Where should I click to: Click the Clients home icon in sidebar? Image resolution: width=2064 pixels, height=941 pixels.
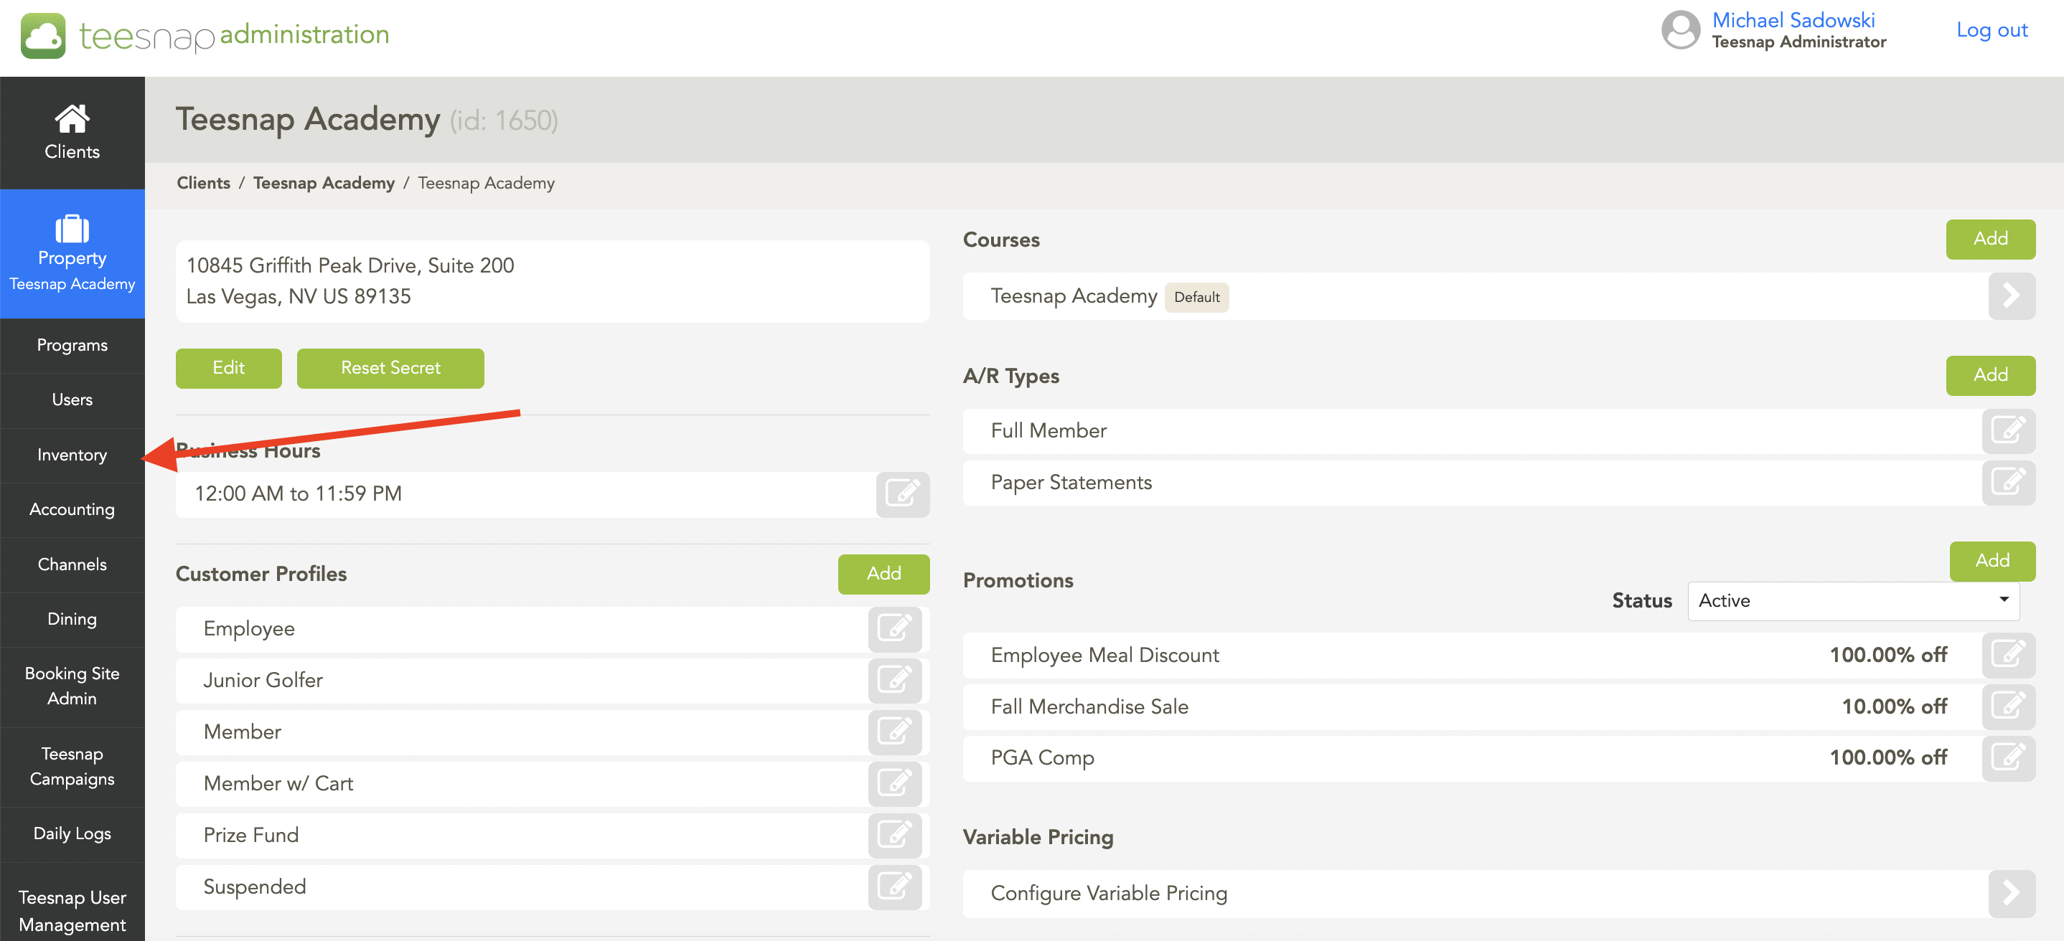click(x=72, y=119)
